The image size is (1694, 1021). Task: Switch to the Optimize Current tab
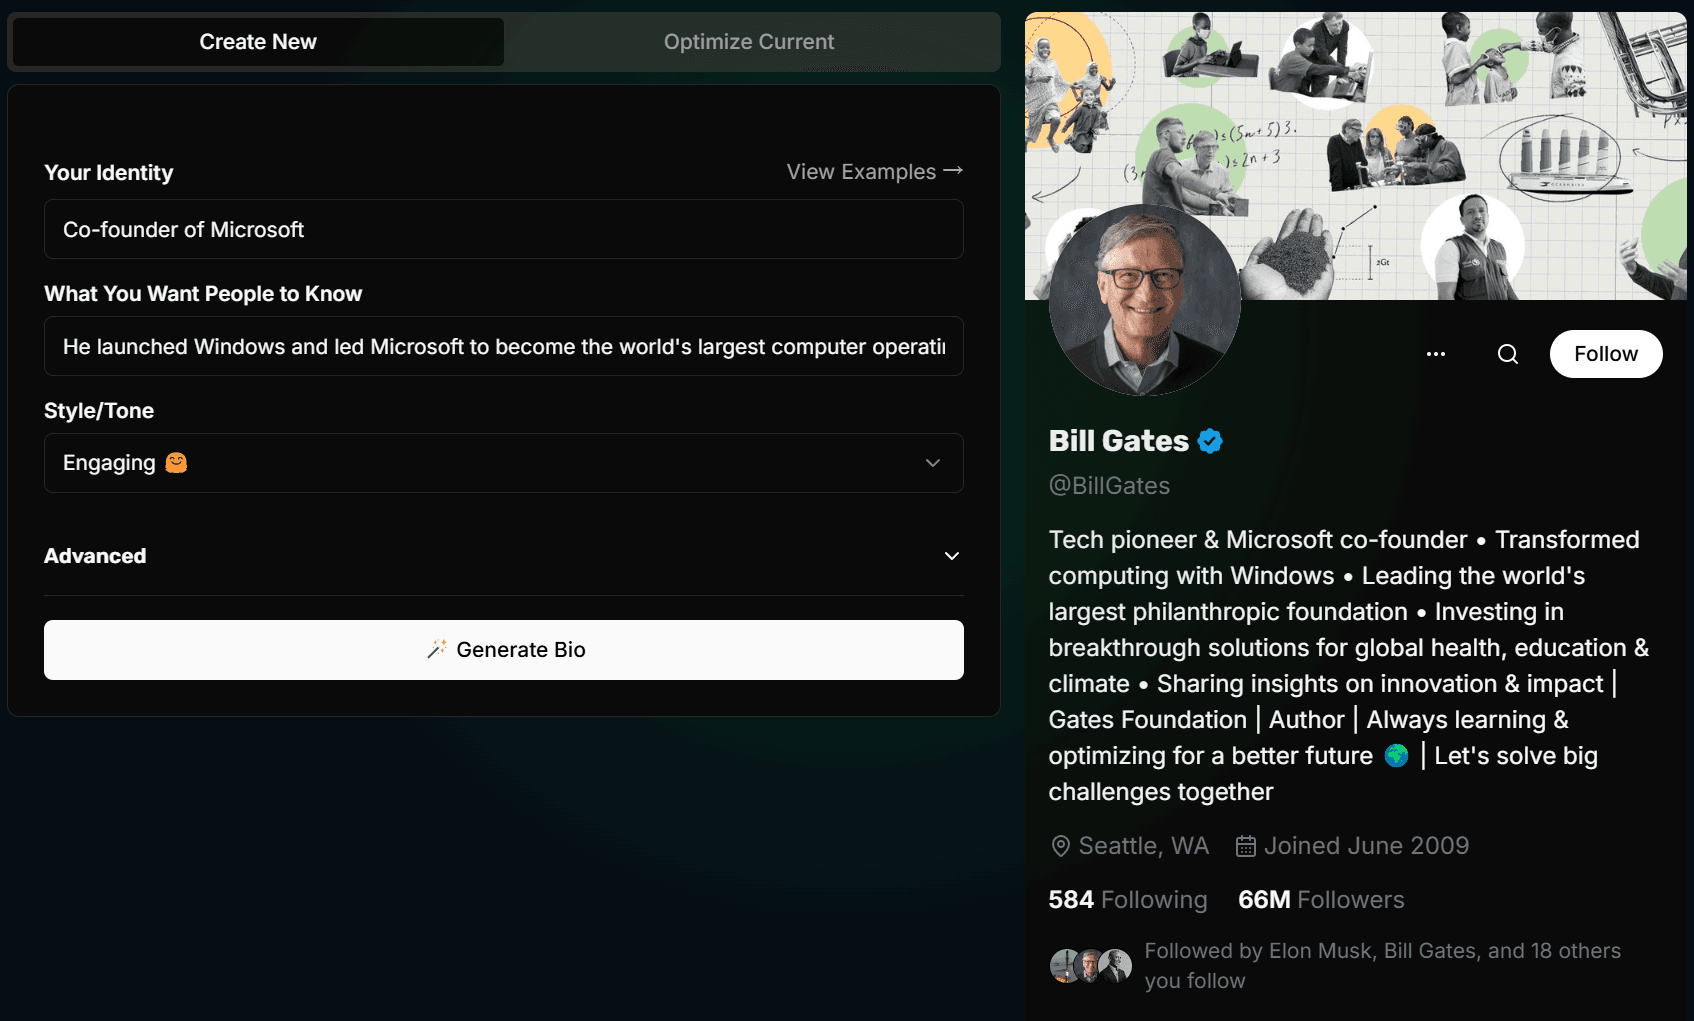(x=749, y=42)
